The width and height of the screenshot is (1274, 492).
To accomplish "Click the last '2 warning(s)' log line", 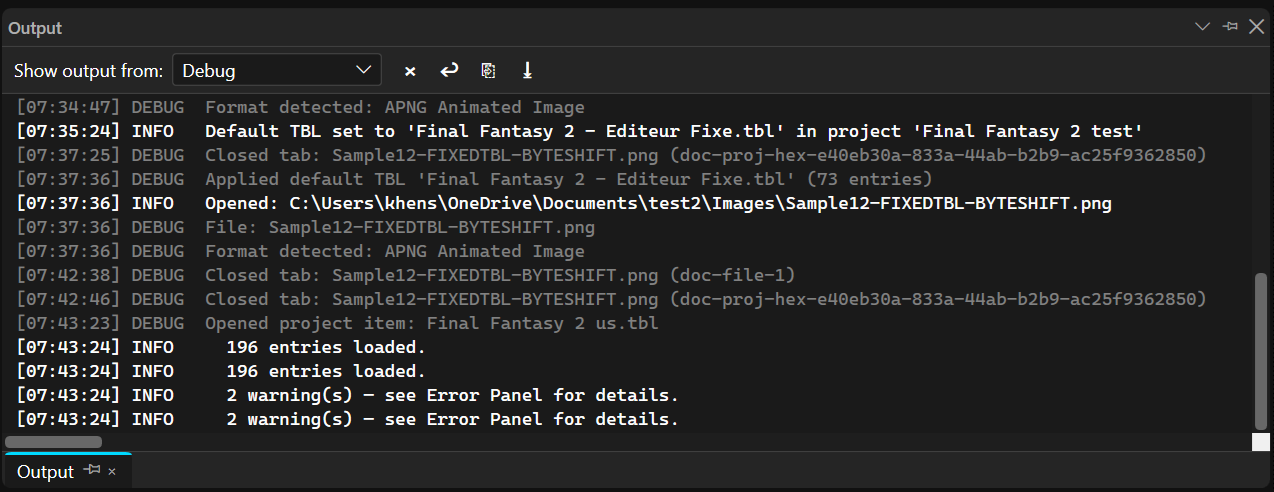I will (x=348, y=419).
